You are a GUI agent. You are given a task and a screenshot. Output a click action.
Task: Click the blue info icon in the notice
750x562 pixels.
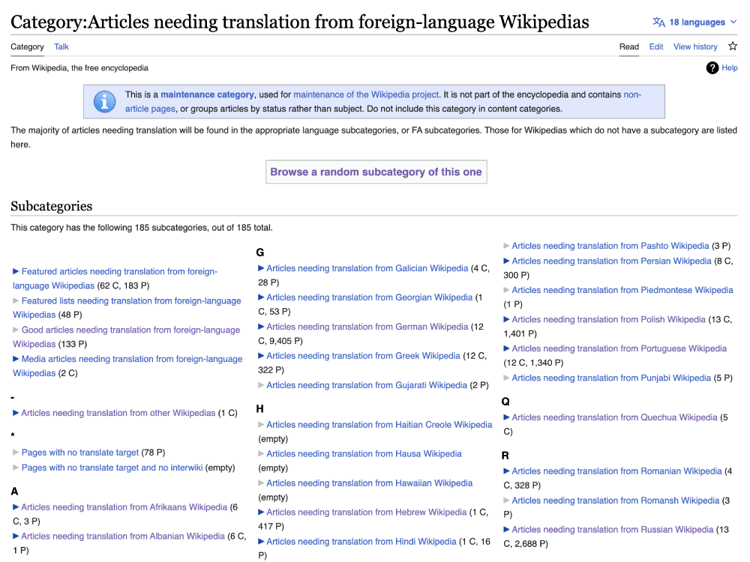click(x=104, y=101)
